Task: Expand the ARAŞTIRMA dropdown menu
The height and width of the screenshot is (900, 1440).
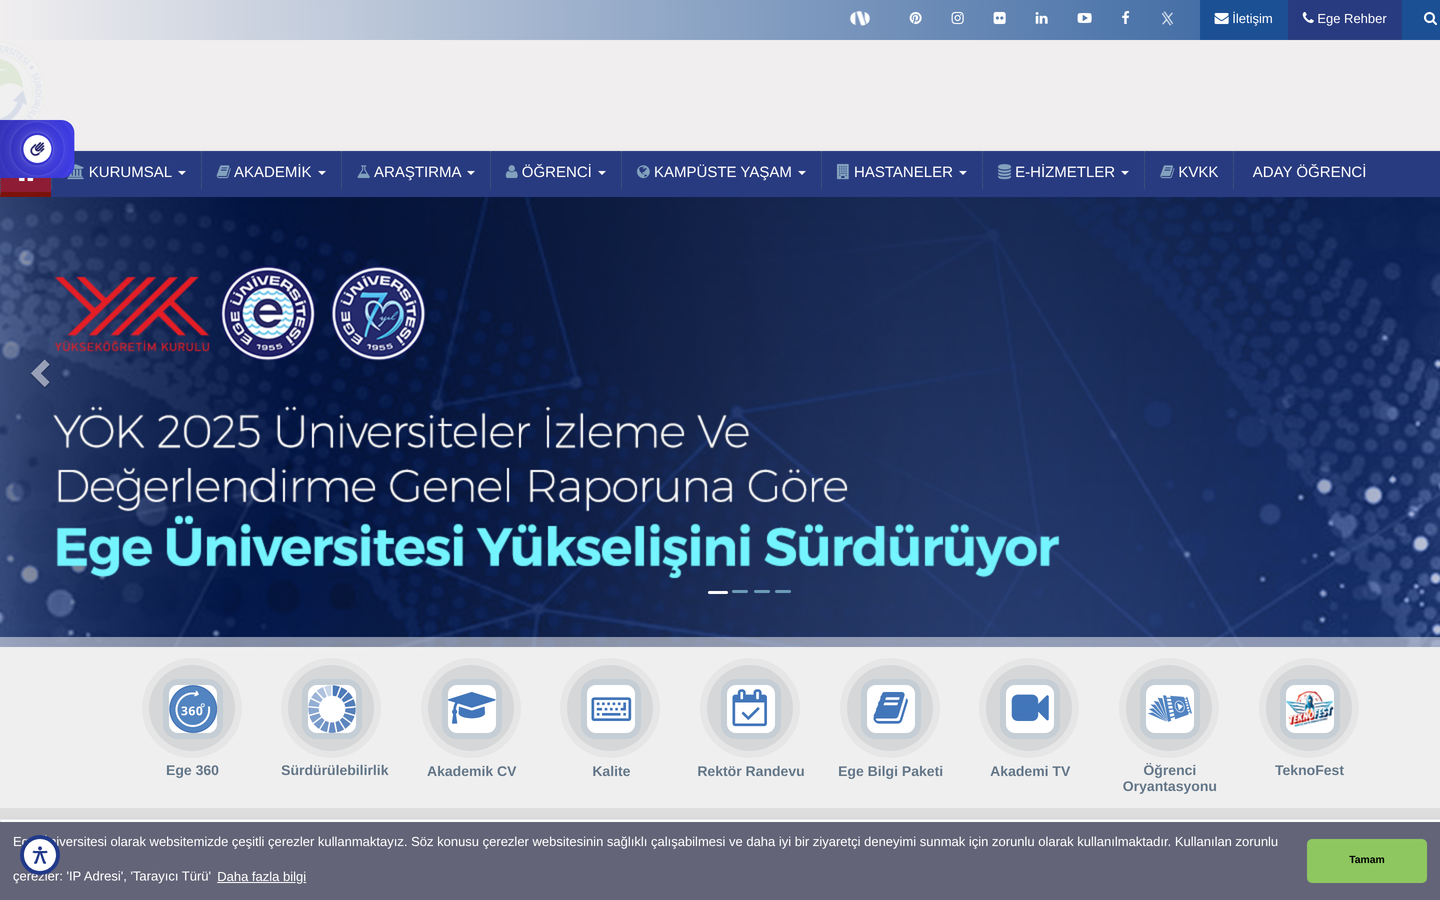Action: [416, 172]
